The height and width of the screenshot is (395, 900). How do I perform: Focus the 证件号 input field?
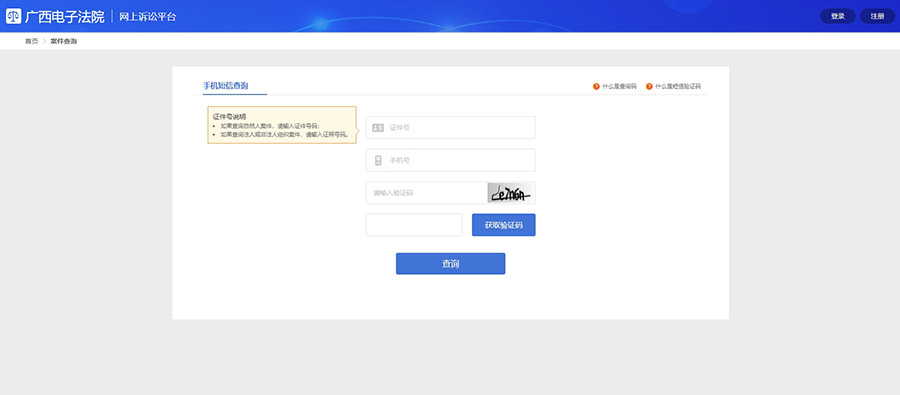point(451,127)
